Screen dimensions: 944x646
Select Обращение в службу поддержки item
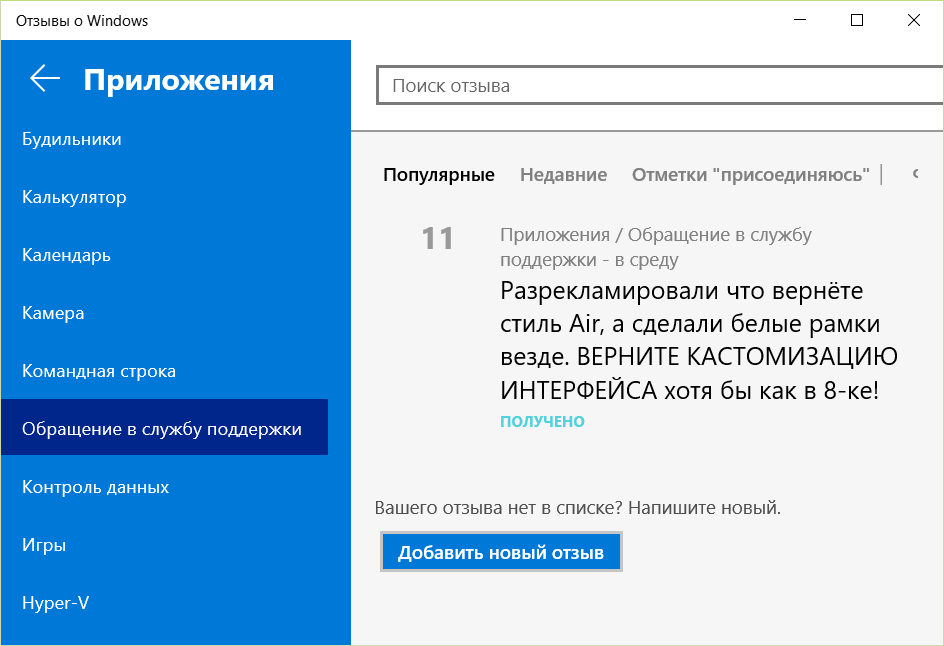[164, 427]
